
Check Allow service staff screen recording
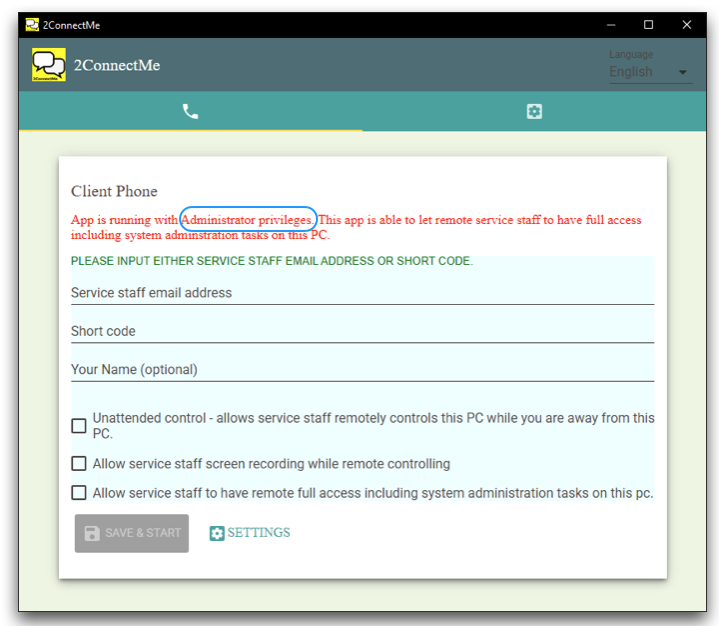point(79,464)
